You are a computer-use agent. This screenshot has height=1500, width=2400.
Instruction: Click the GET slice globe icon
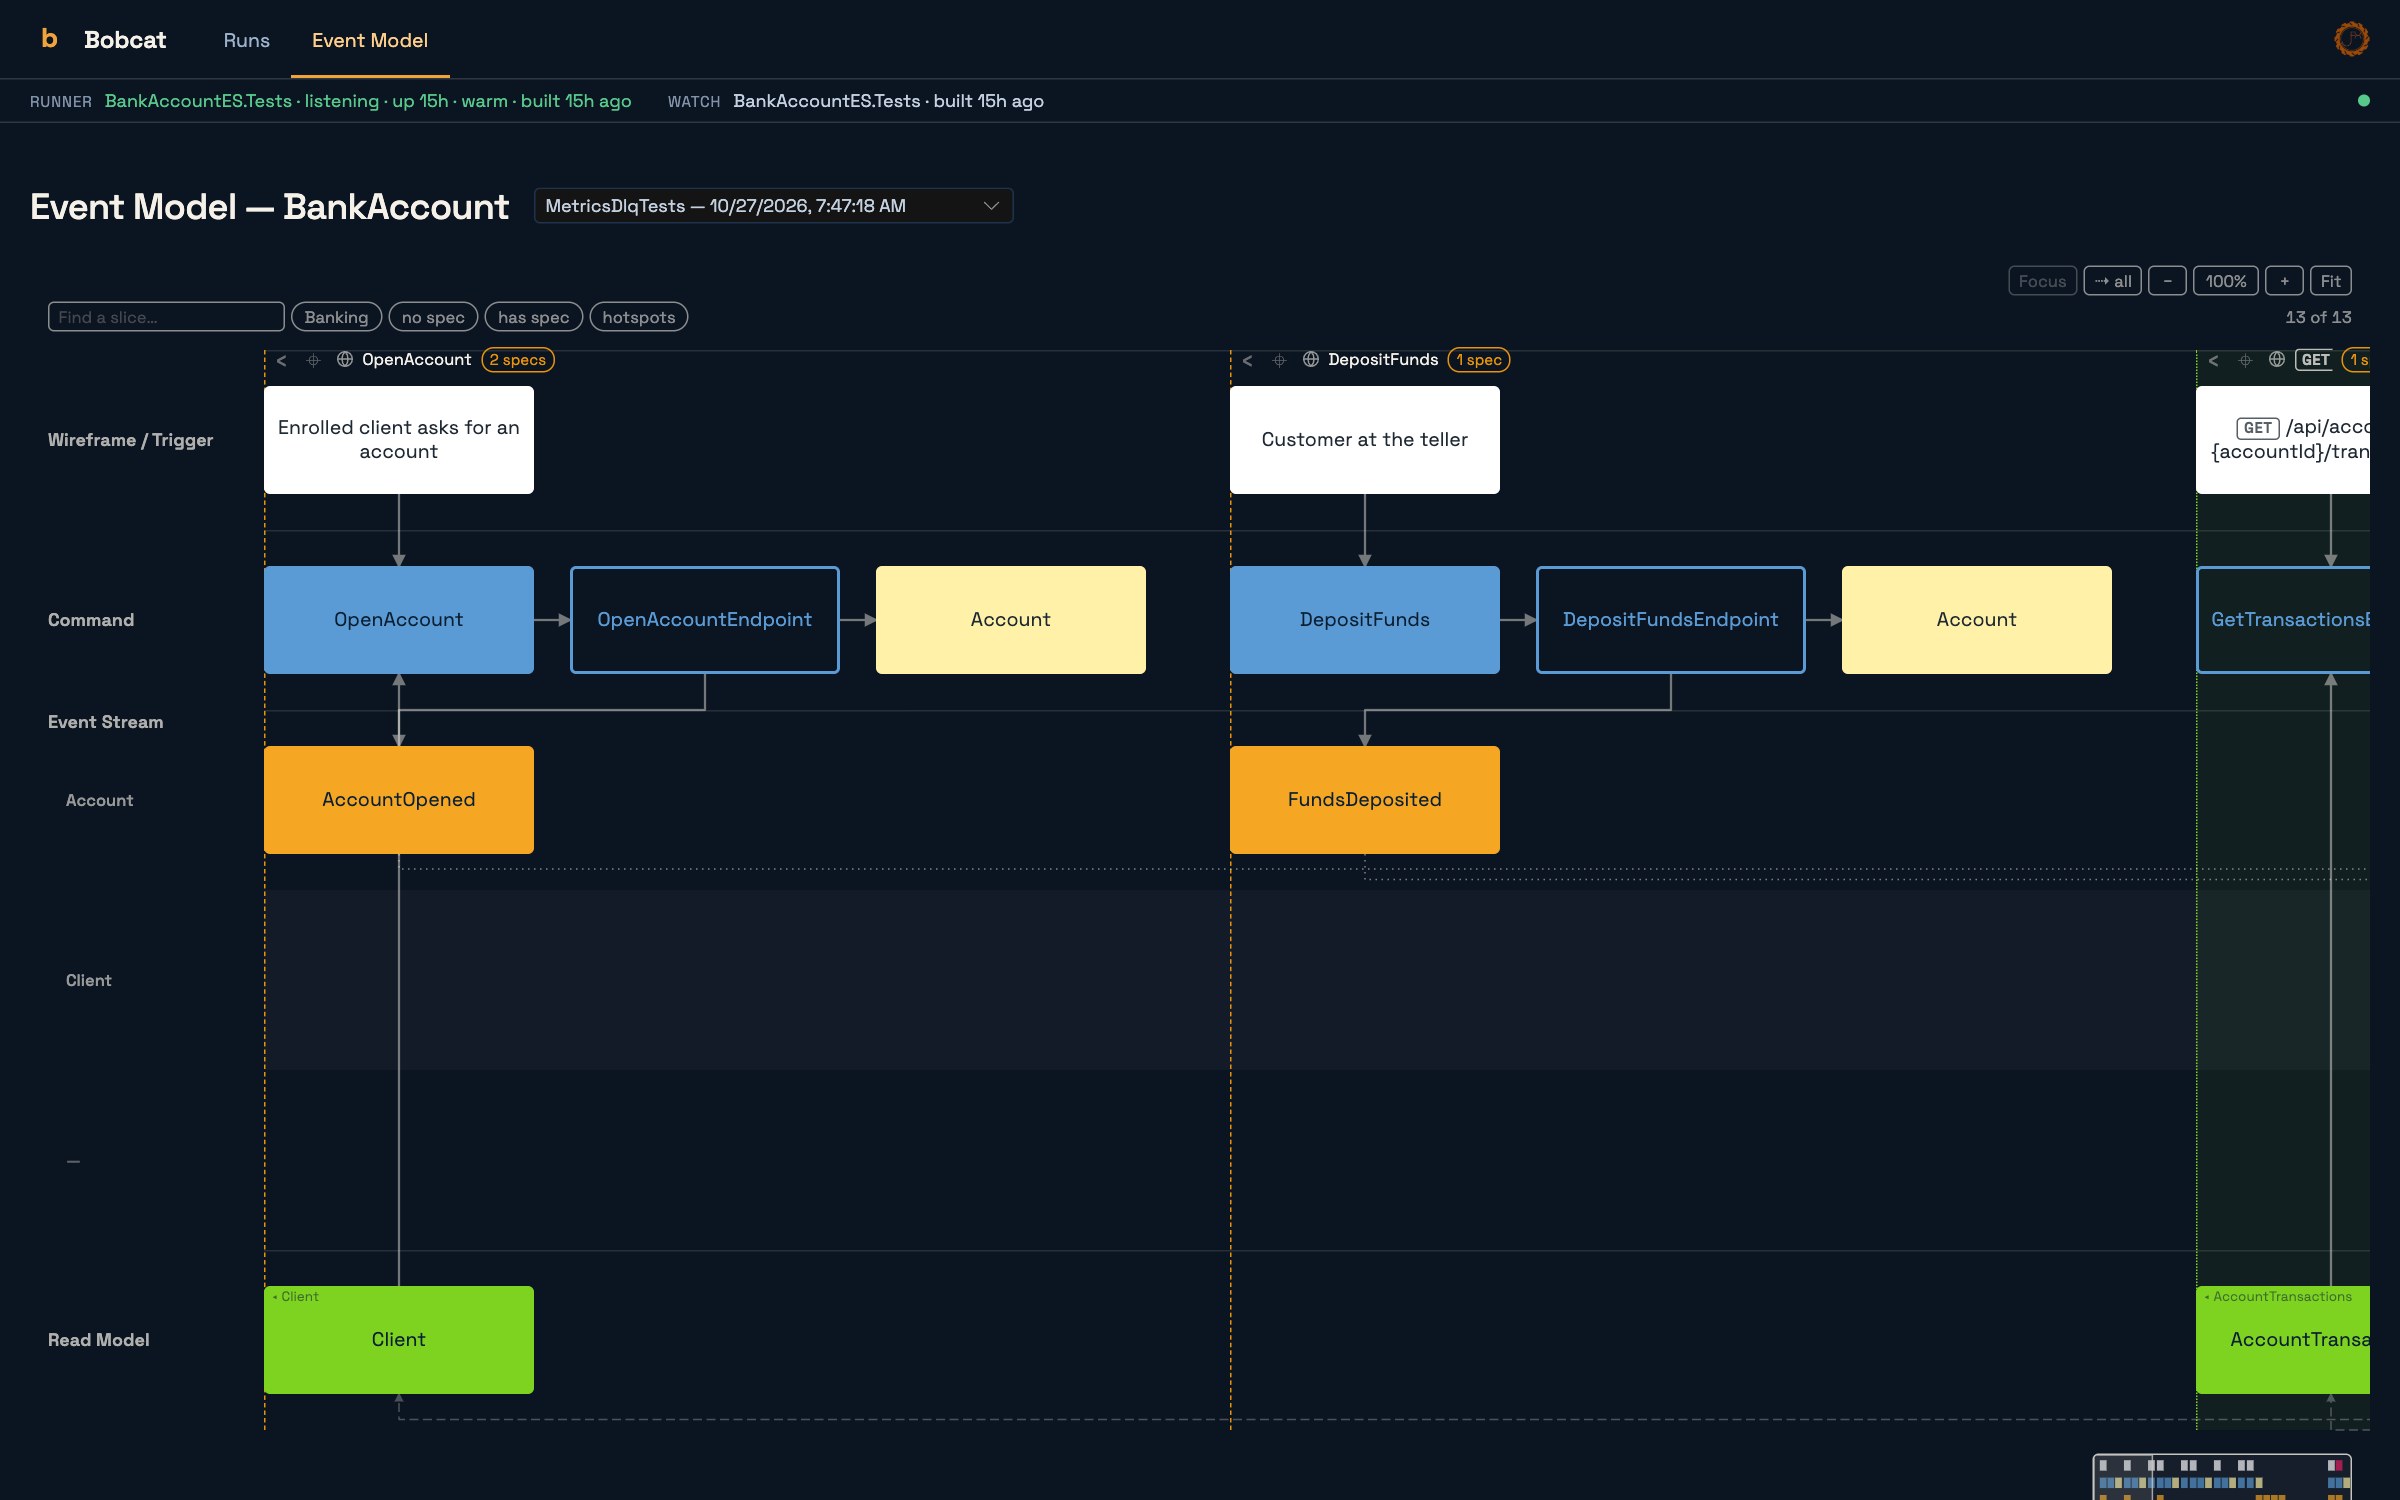2277,359
